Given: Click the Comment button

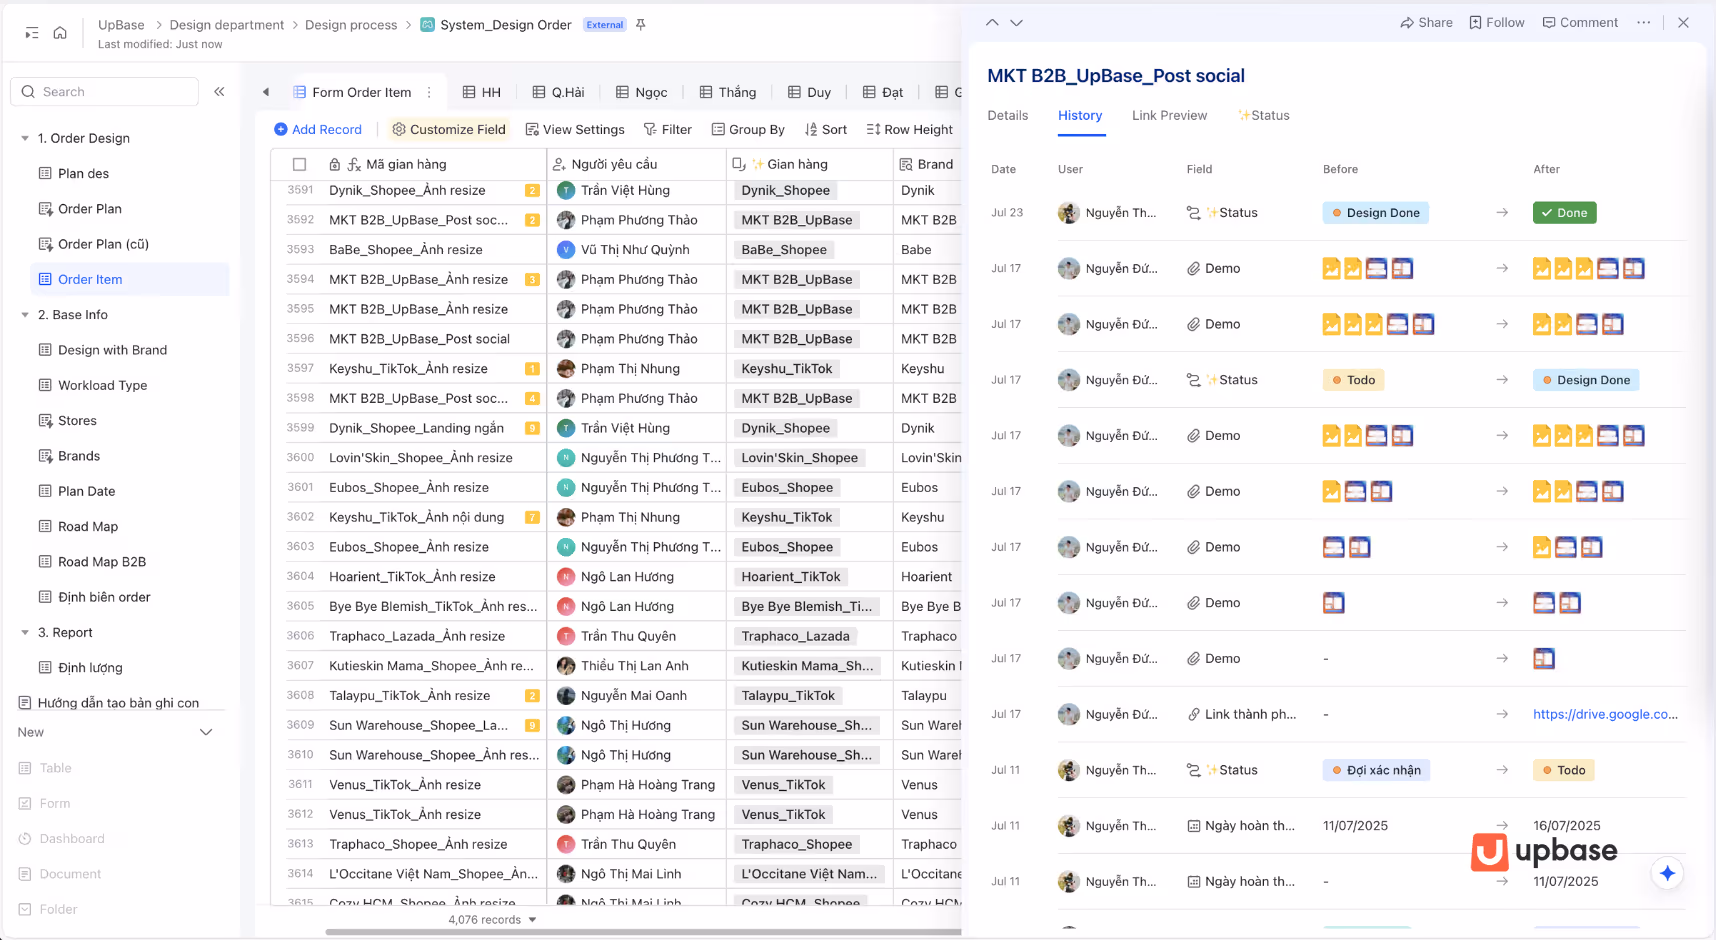Looking at the screenshot, I should 1580,22.
